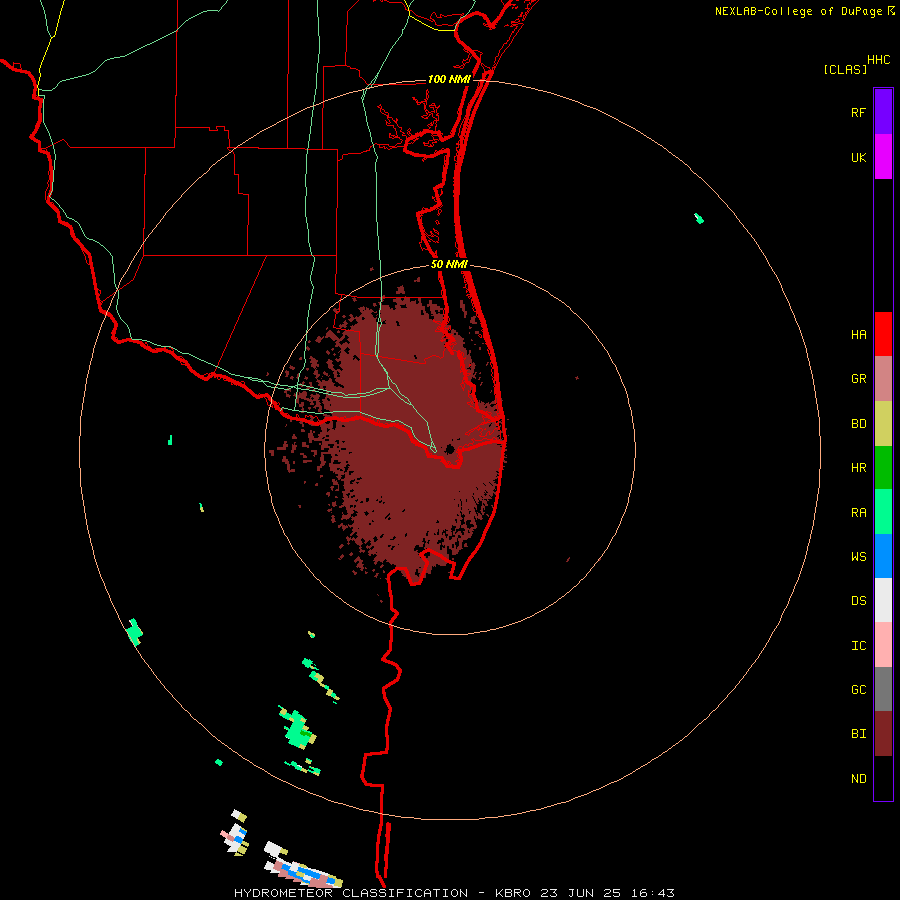Click the 16:43 timestamp

coord(653,893)
